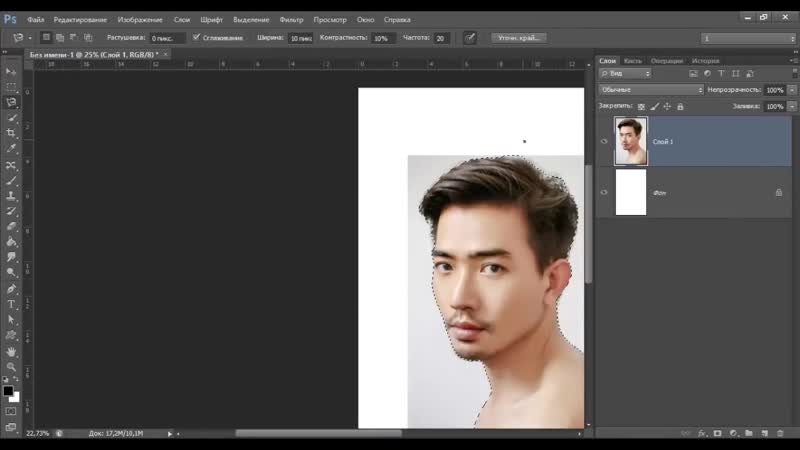Screen dimensions: 800x450
Task: Click the Ширина width input field
Action: [300, 38]
